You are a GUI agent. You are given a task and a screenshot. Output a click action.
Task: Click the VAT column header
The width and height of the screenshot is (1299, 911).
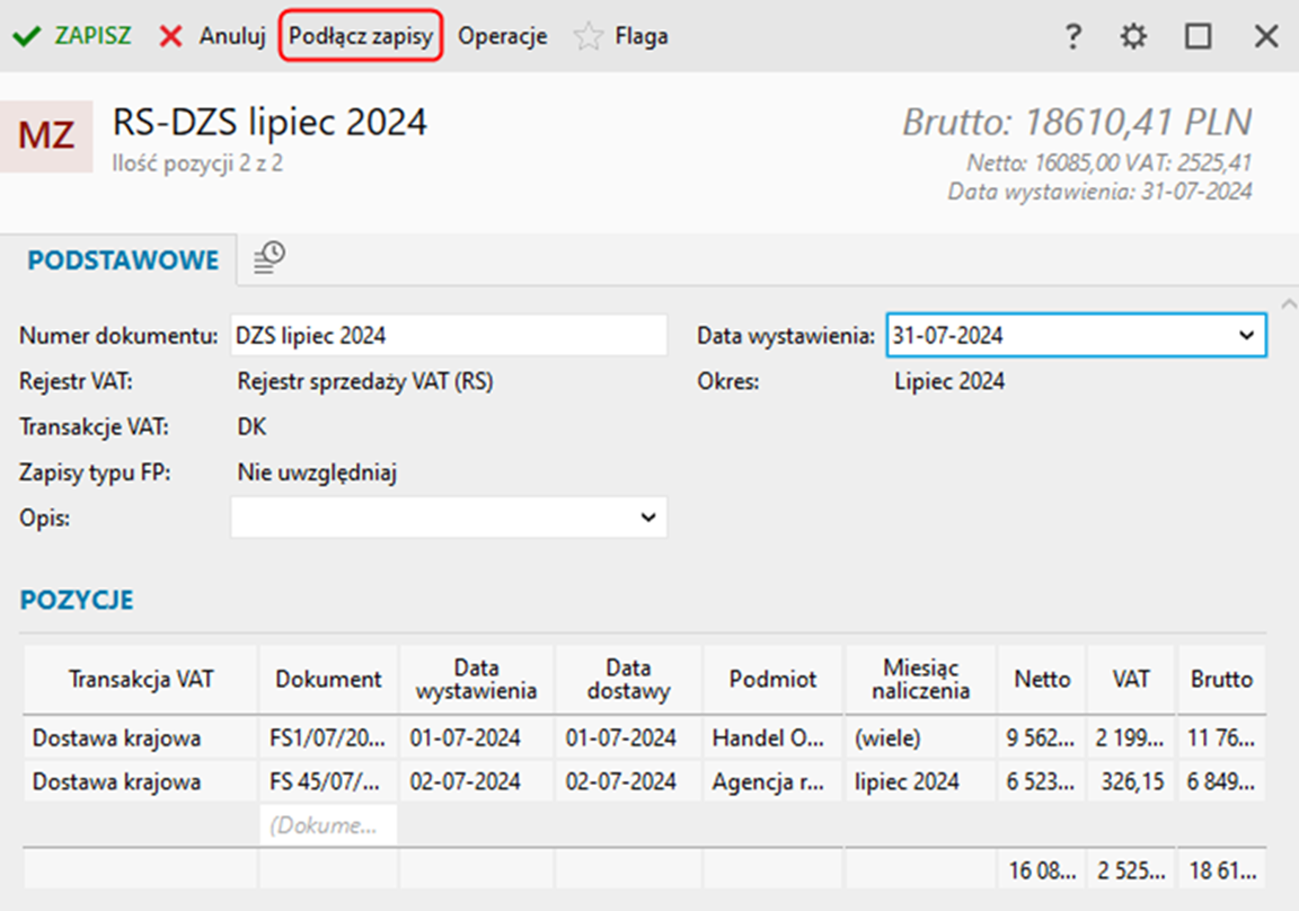(1131, 679)
